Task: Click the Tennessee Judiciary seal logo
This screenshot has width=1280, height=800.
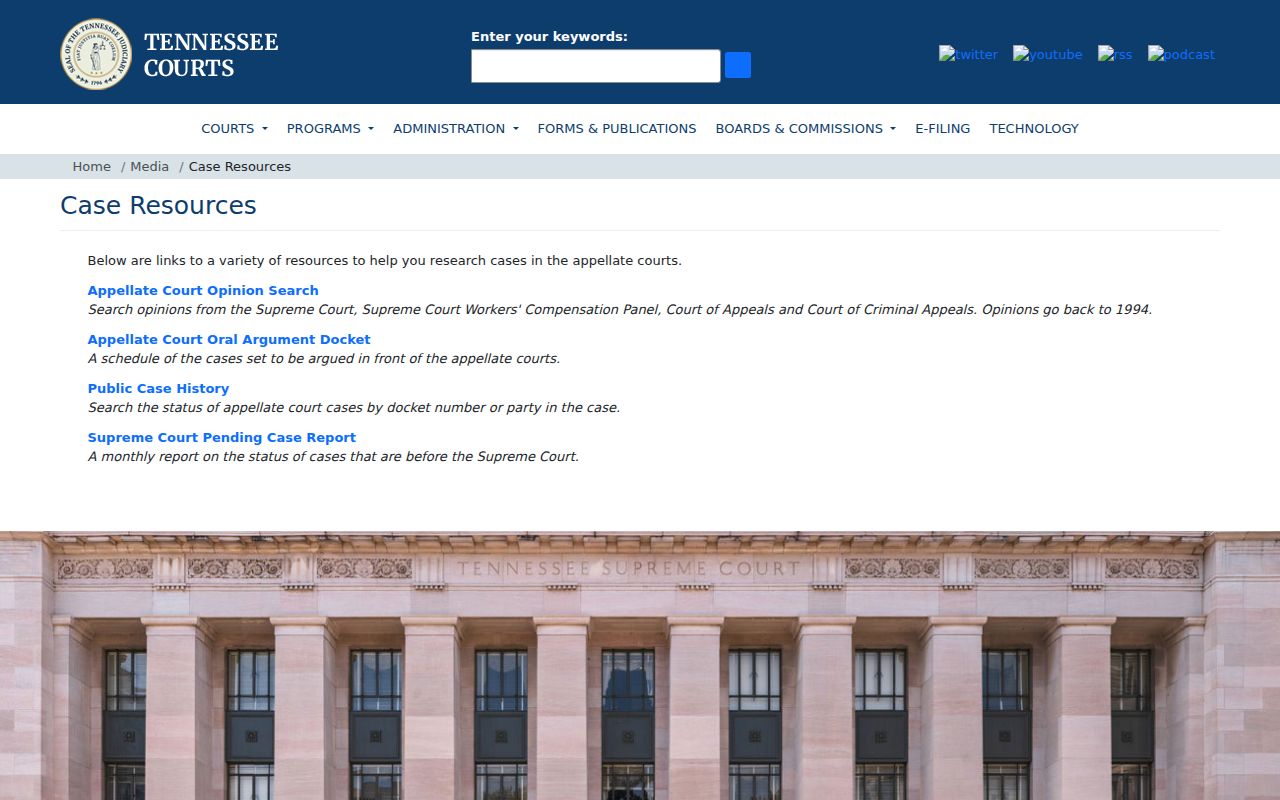Action: (x=96, y=54)
